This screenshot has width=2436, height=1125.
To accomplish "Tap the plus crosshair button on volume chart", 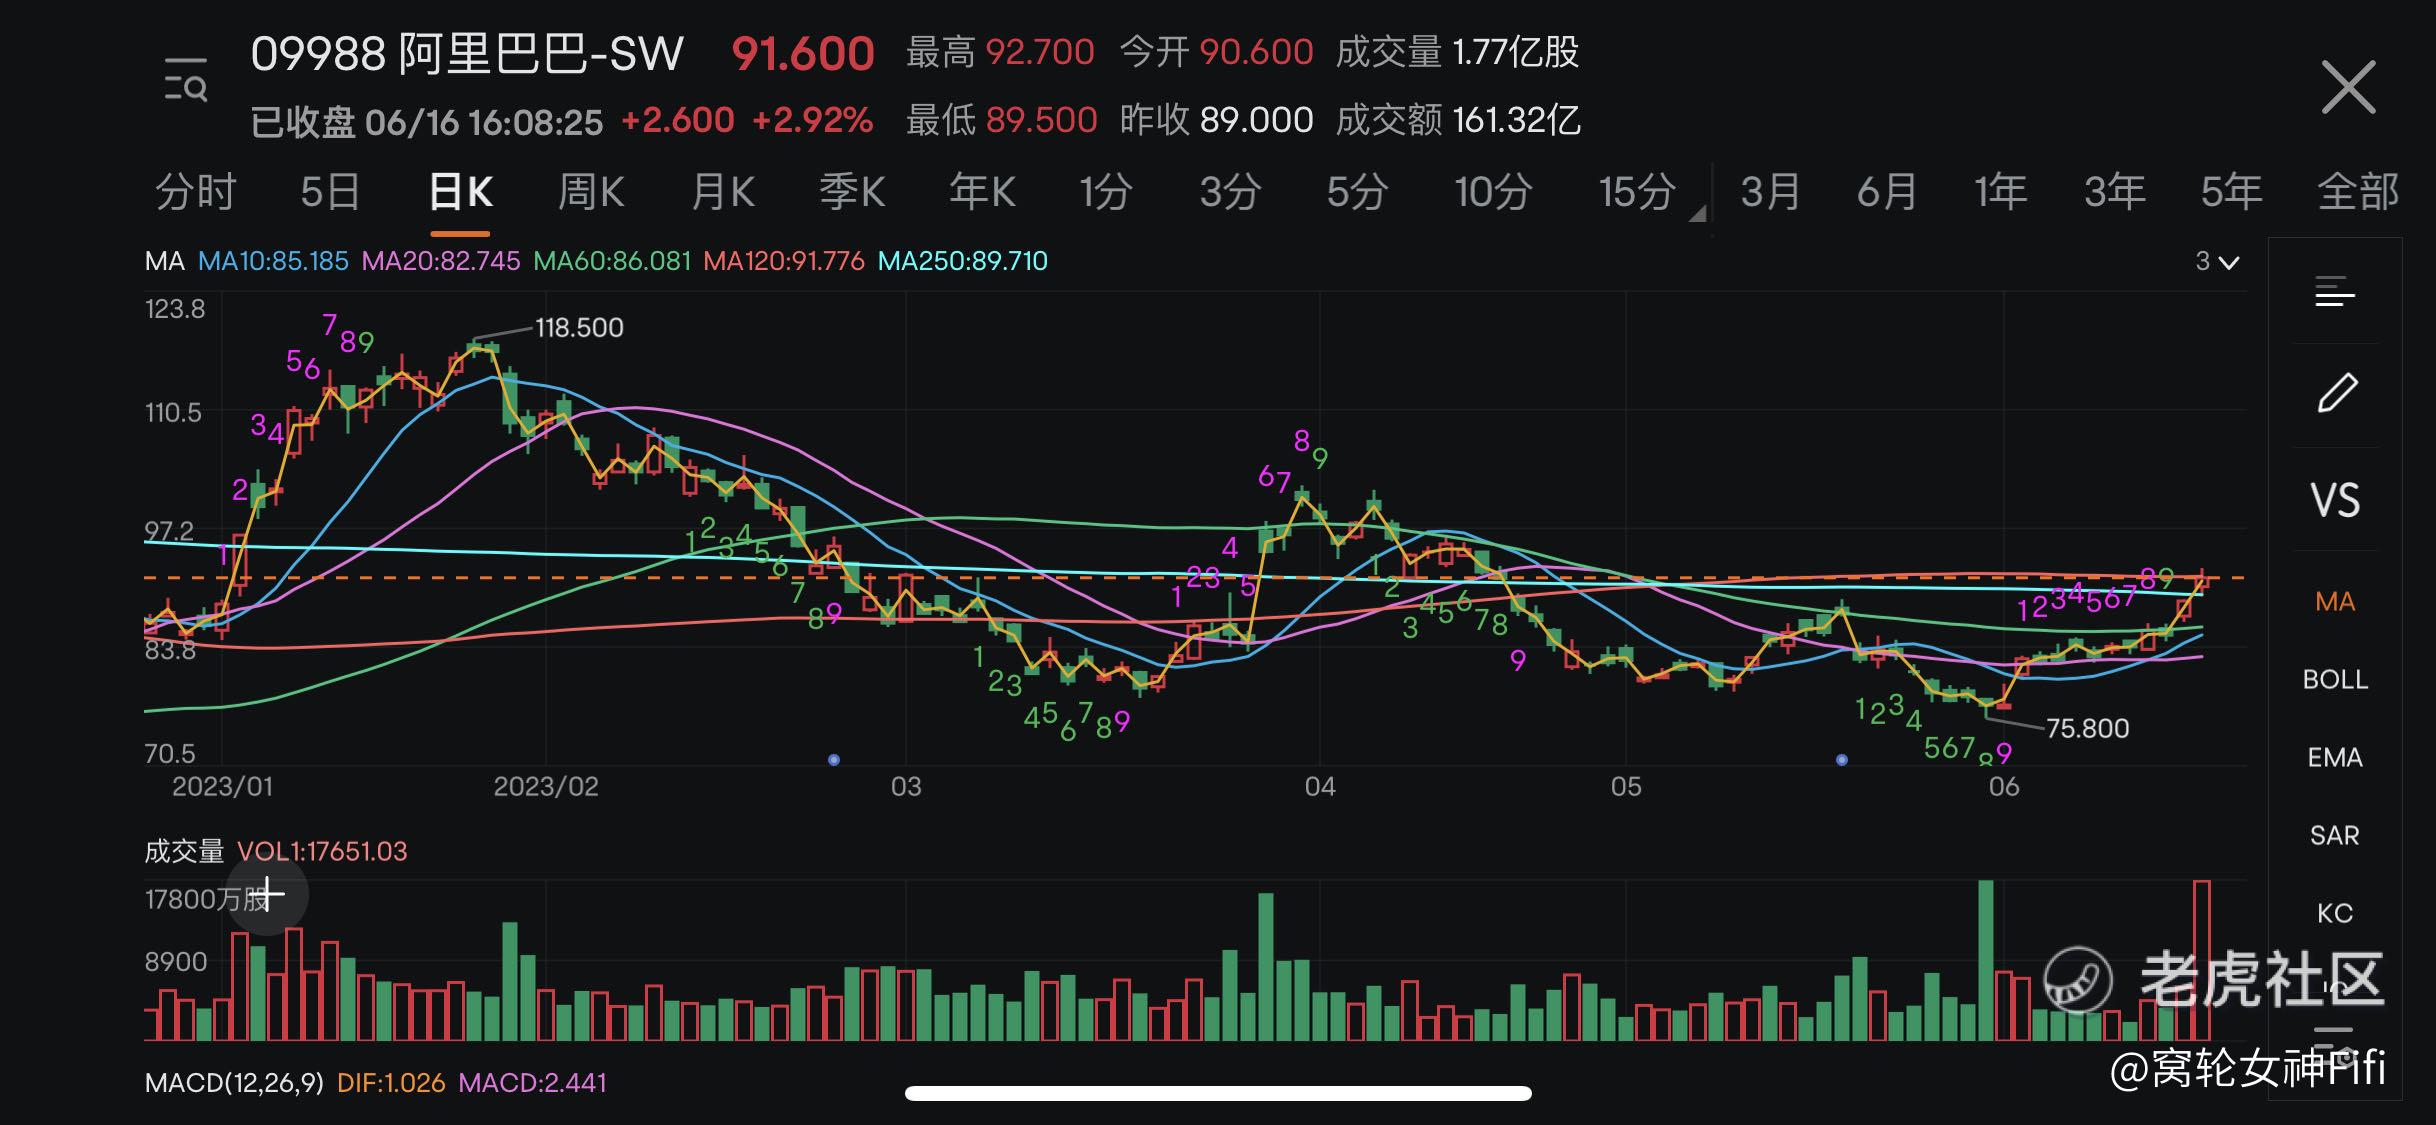I will pyautogui.click(x=268, y=894).
